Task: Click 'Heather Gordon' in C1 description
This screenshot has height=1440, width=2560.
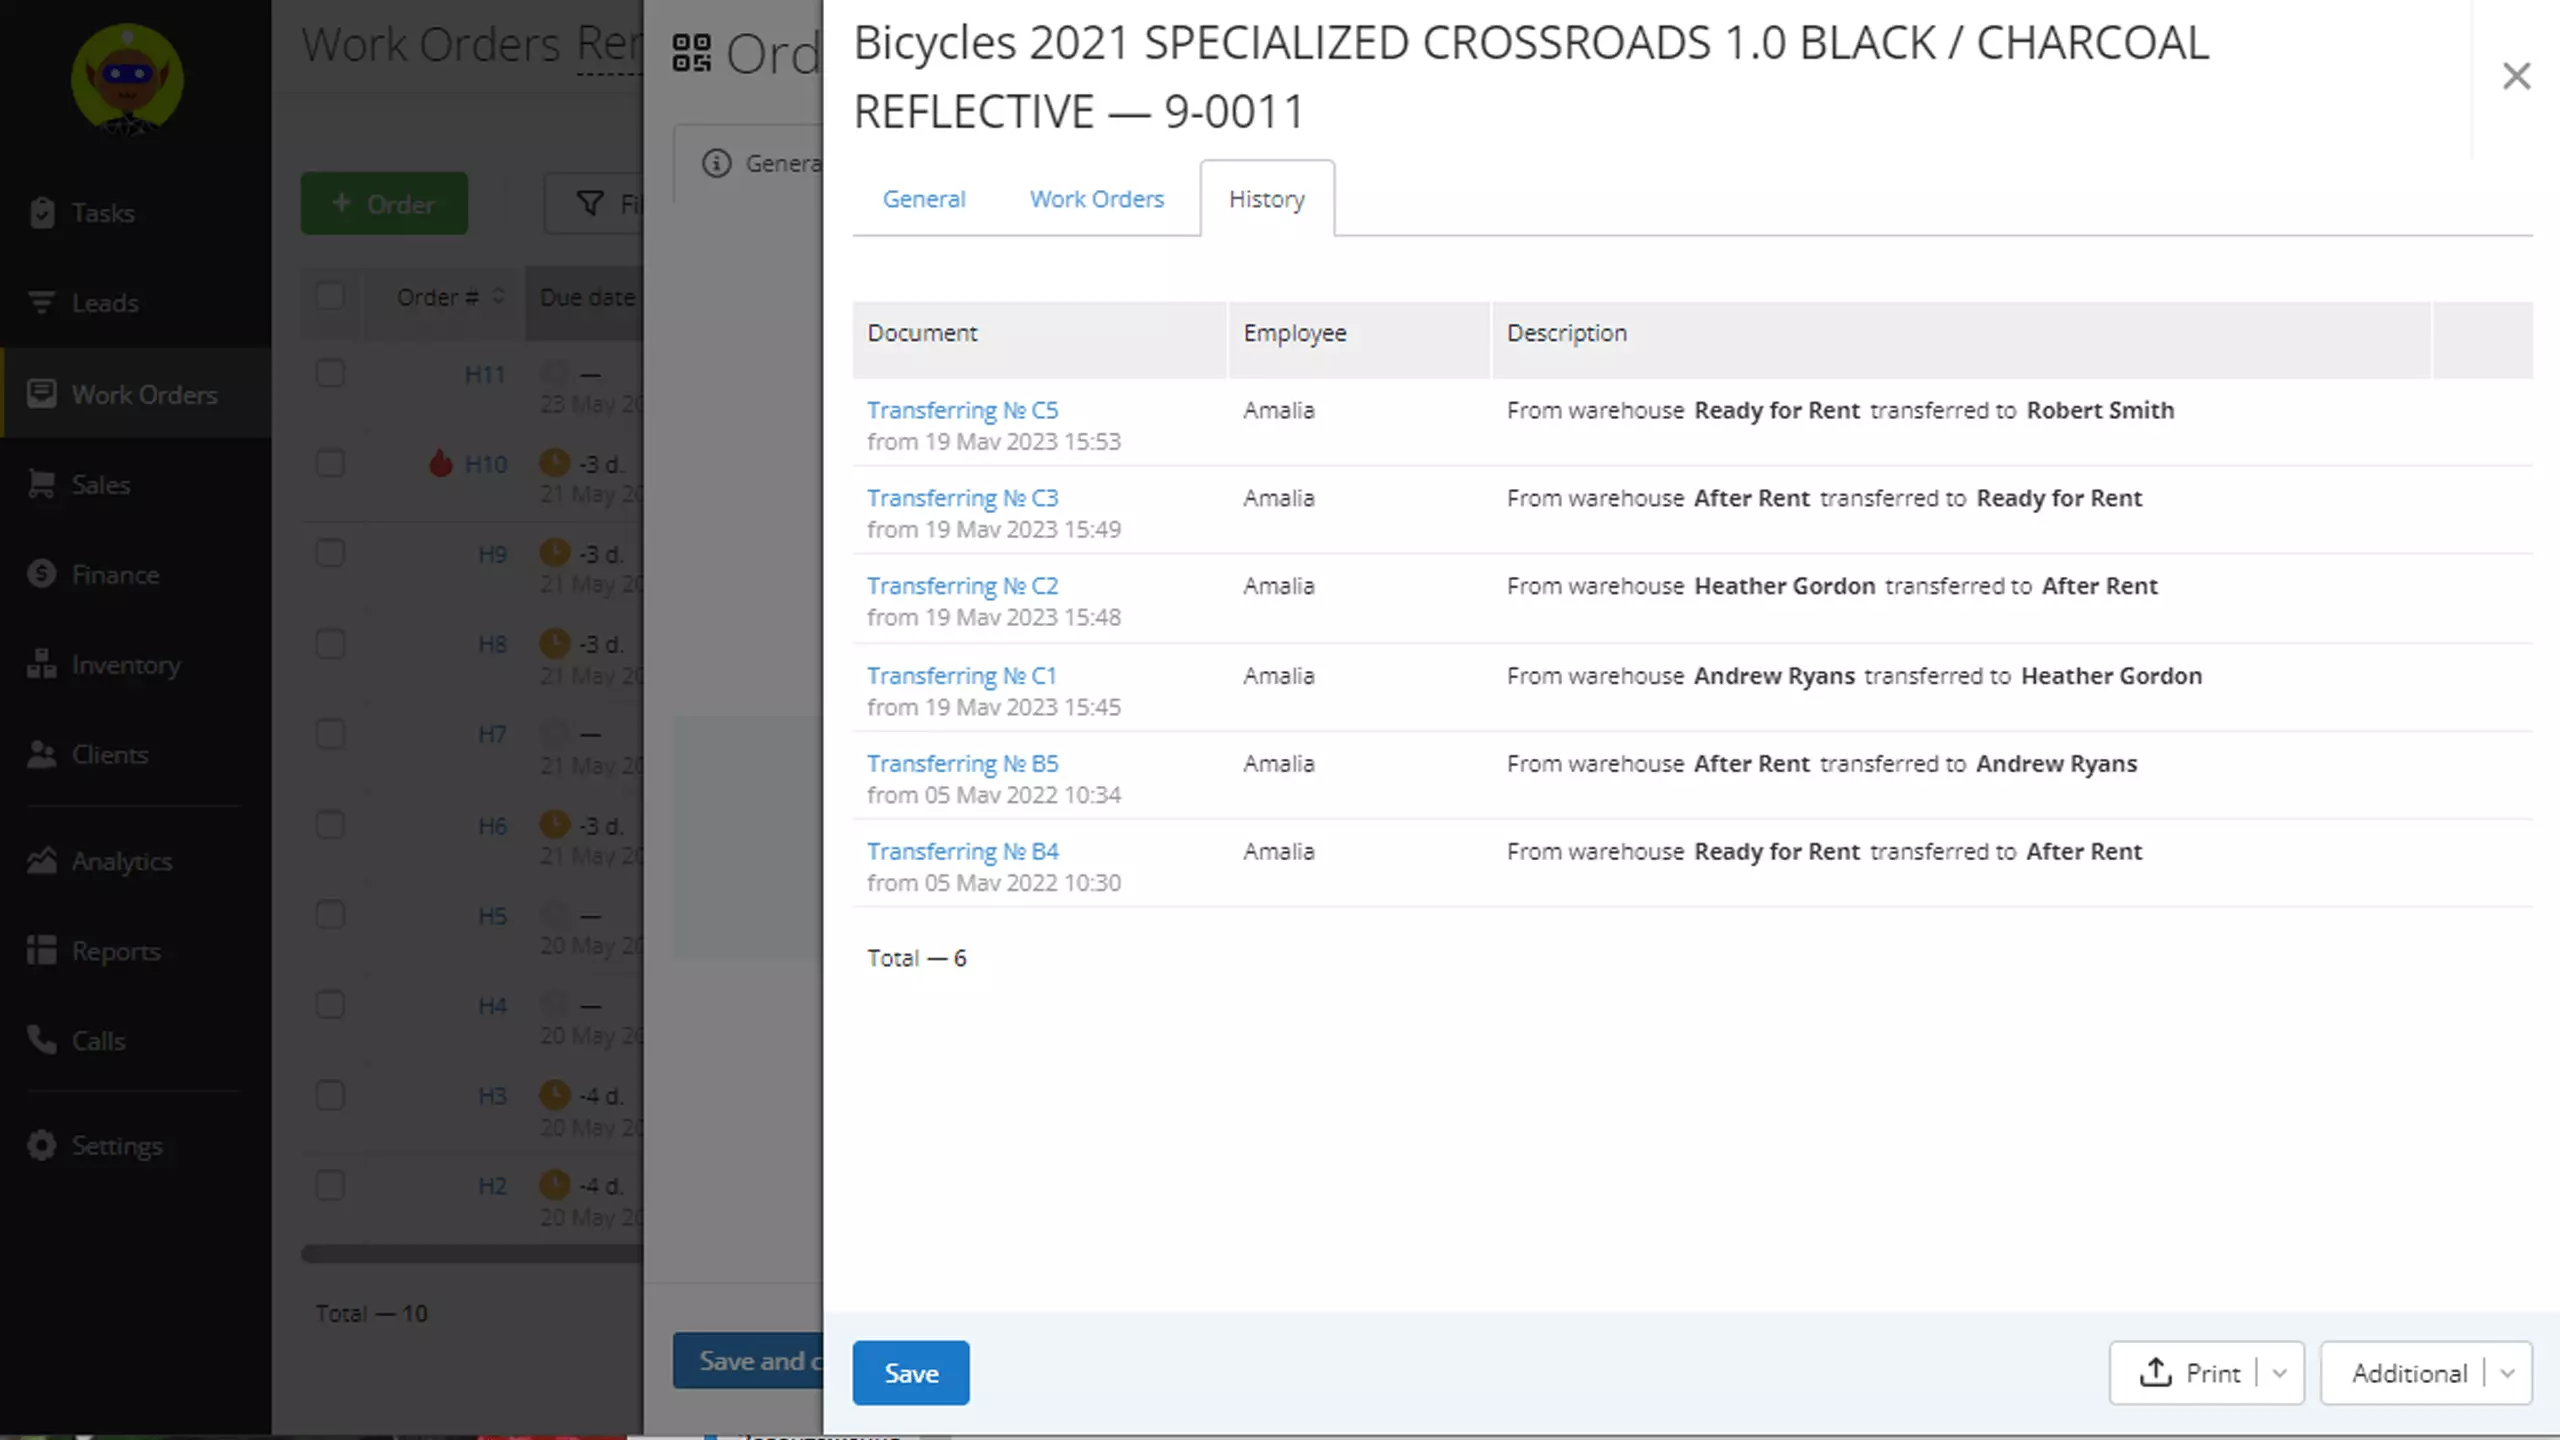Action: [x=2111, y=676]
